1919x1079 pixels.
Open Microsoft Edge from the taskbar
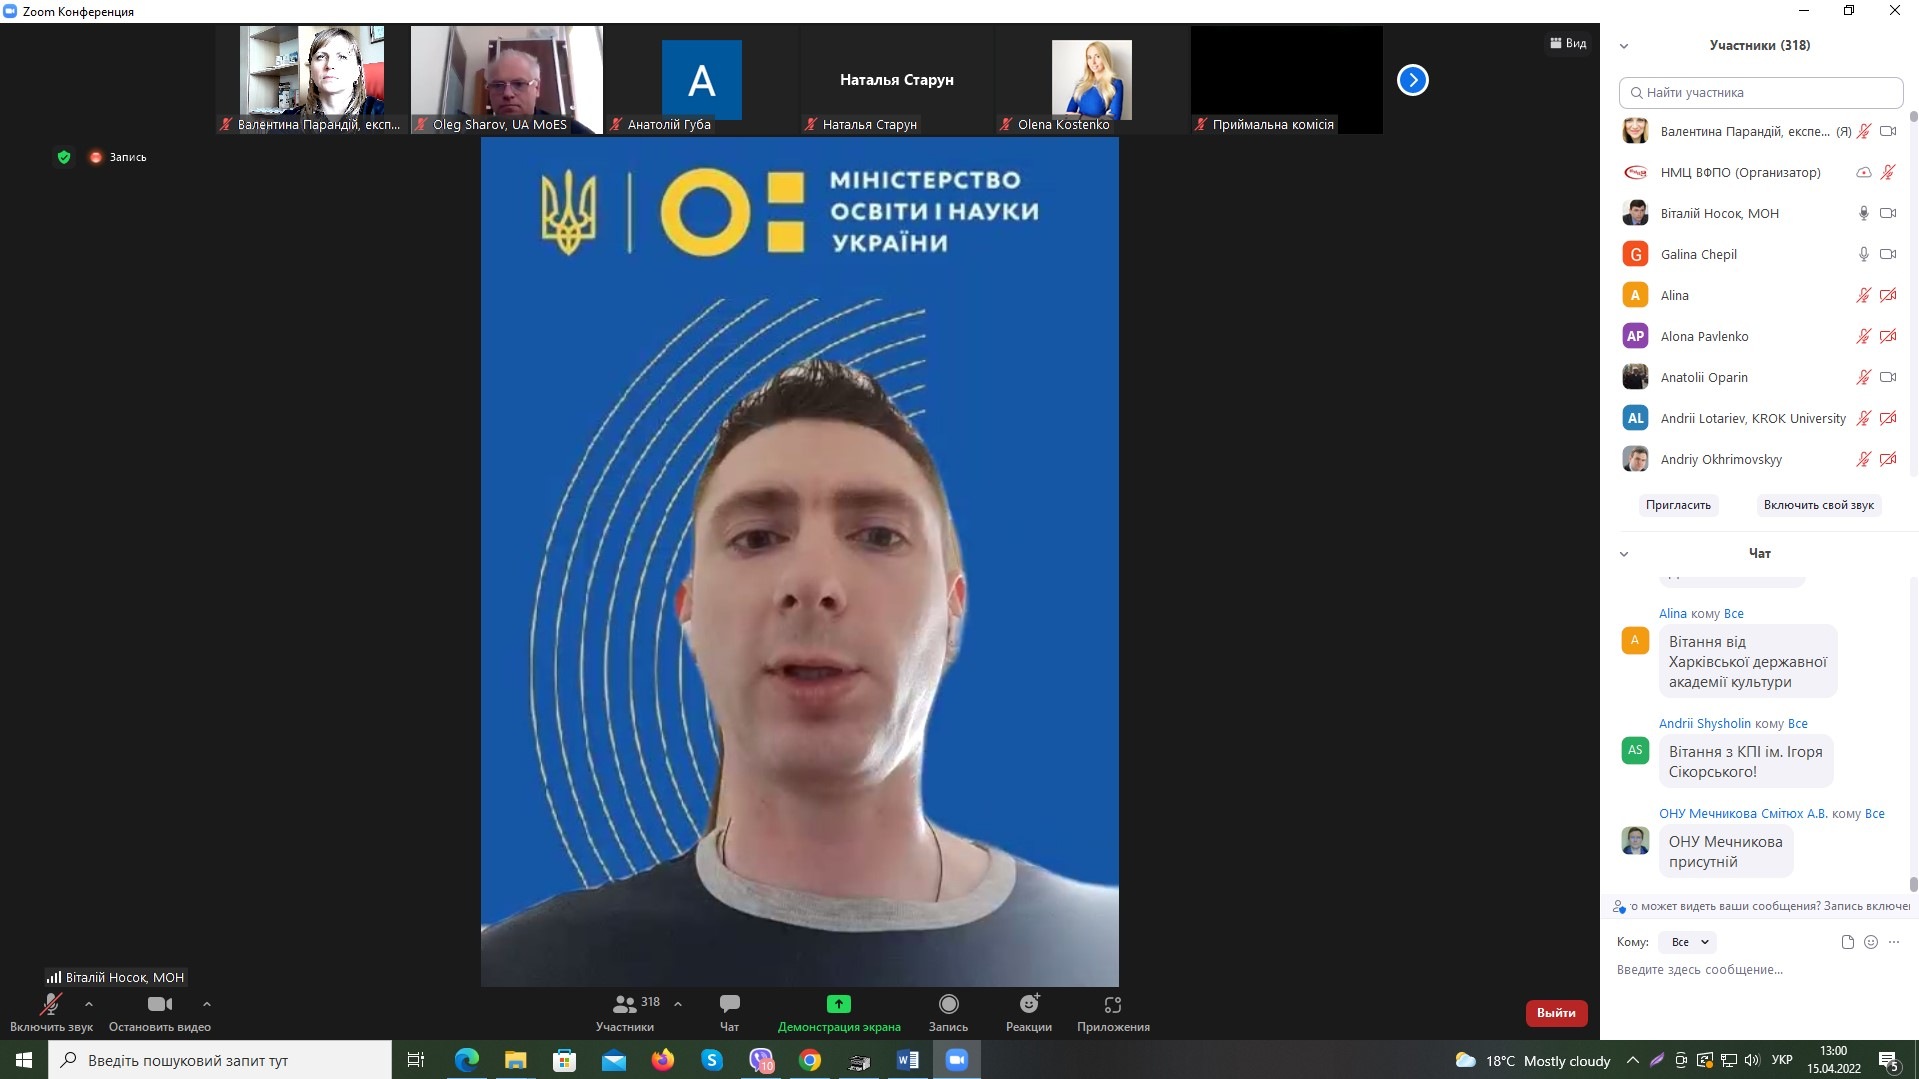(467, 1060)
